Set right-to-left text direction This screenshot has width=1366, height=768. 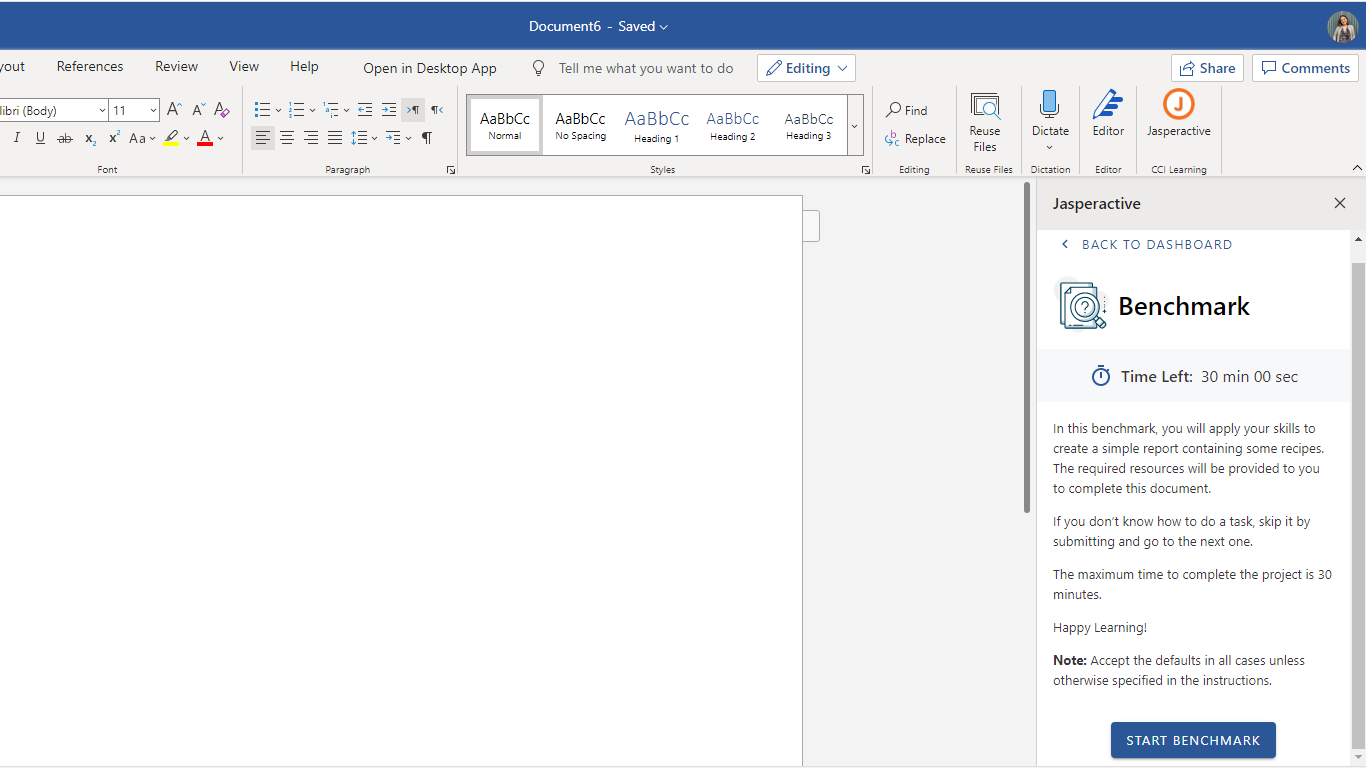click(437, 110)
